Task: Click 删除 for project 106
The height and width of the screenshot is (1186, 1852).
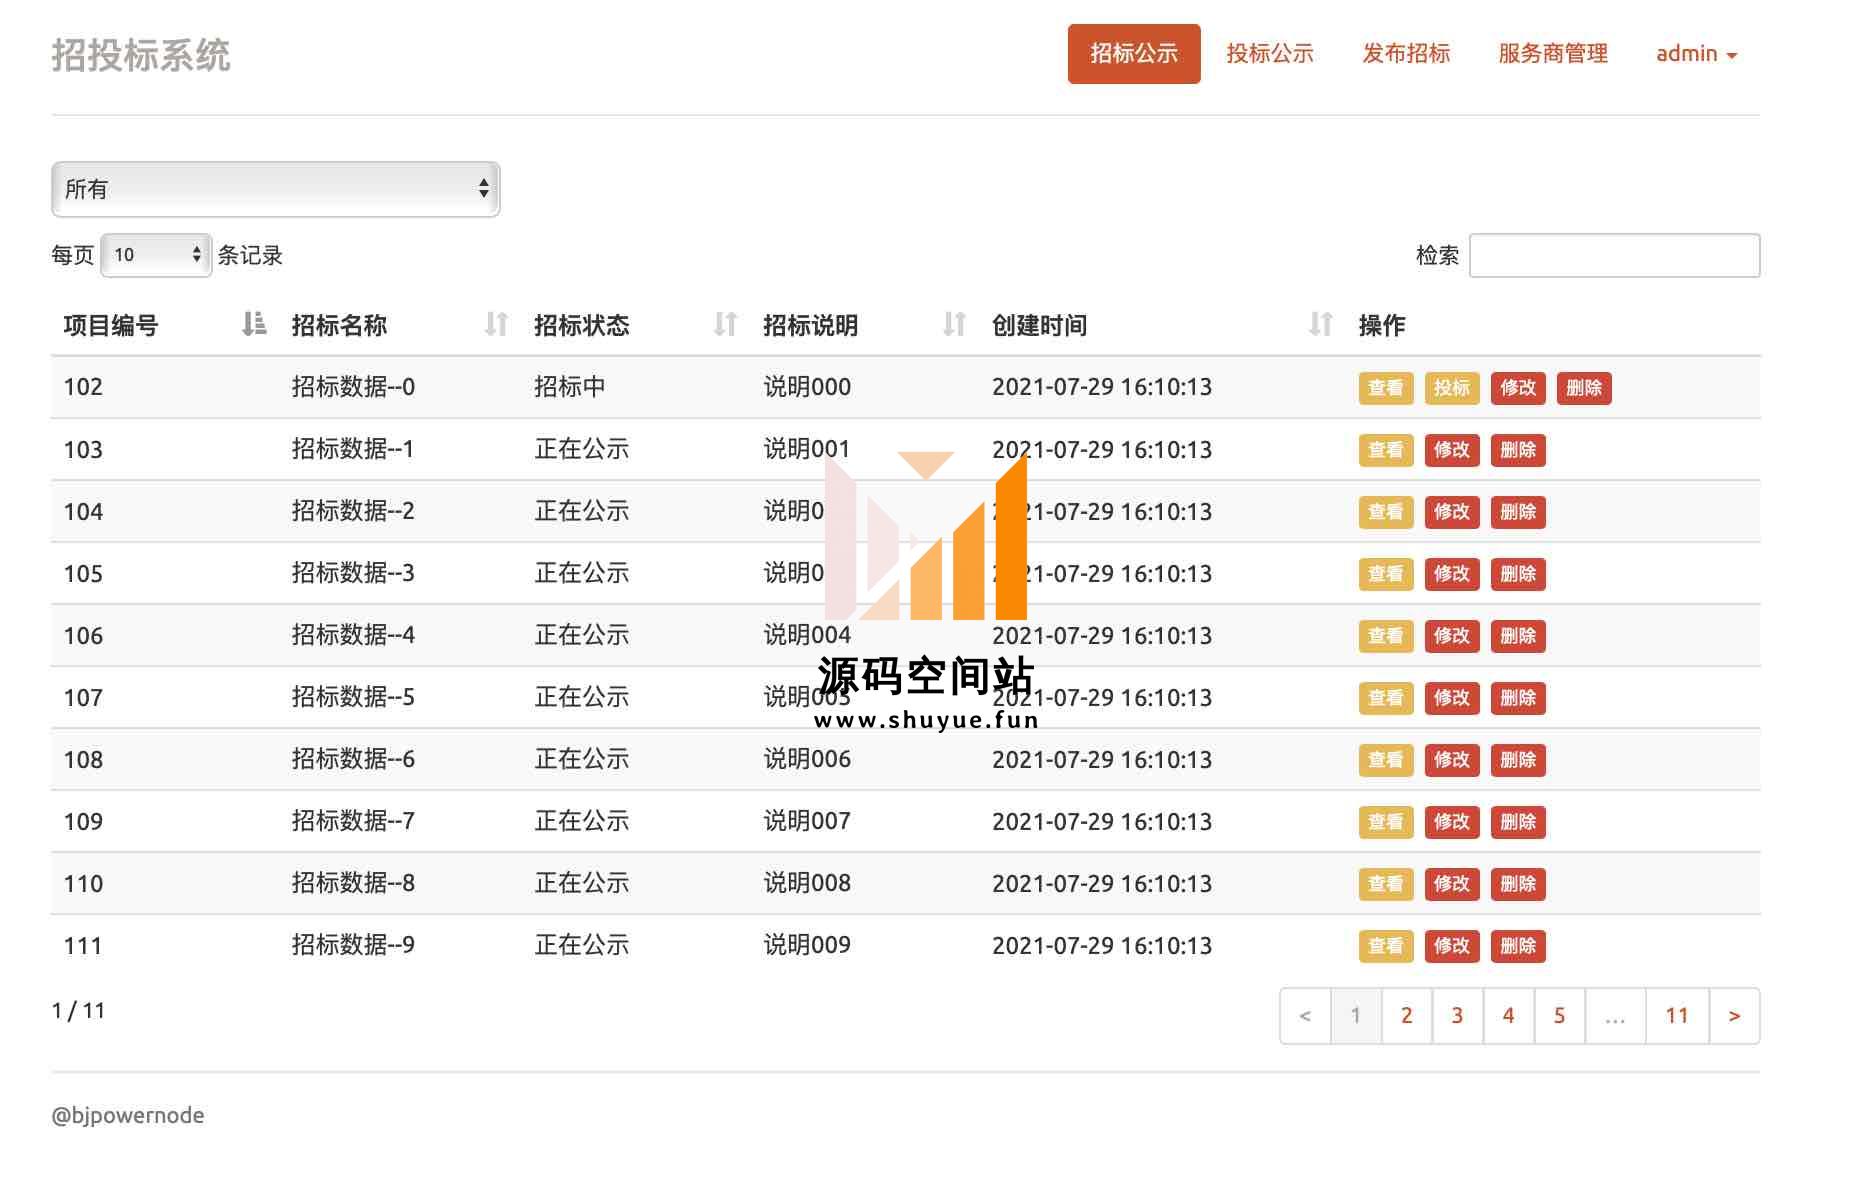Action: point(1518,636)
